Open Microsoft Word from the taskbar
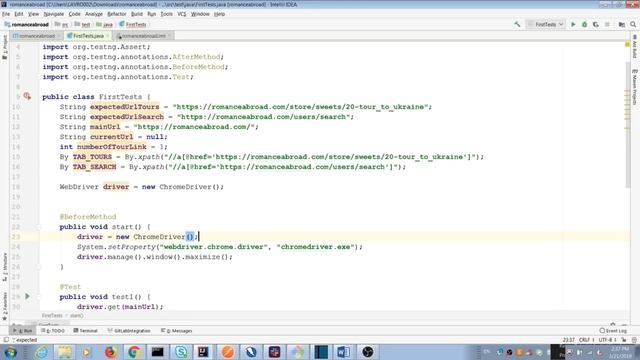The height and width of the screenshot is (360, 640). [343, 352]
